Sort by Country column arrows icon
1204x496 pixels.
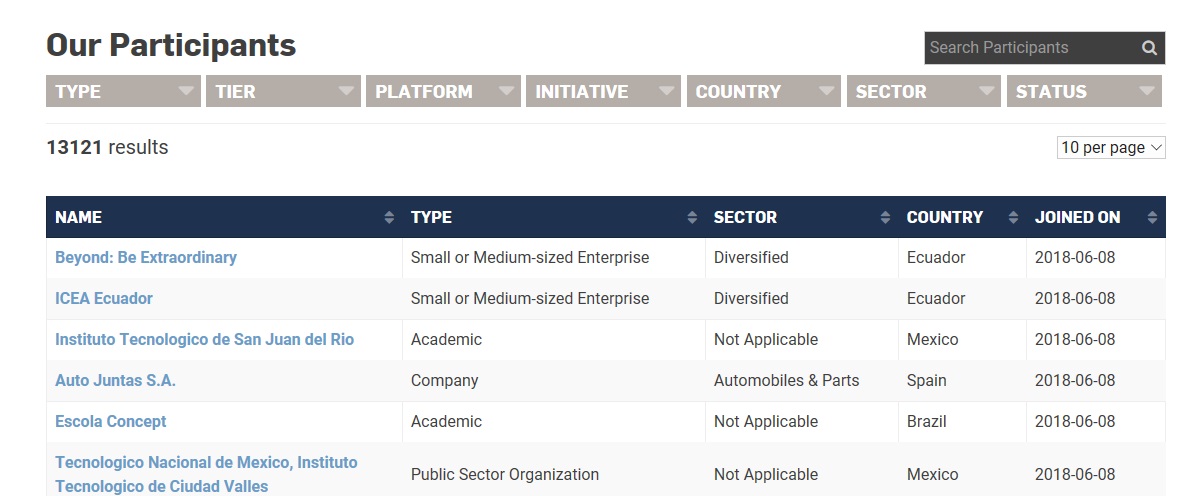pyautogui.click(x=1013, y=217)
